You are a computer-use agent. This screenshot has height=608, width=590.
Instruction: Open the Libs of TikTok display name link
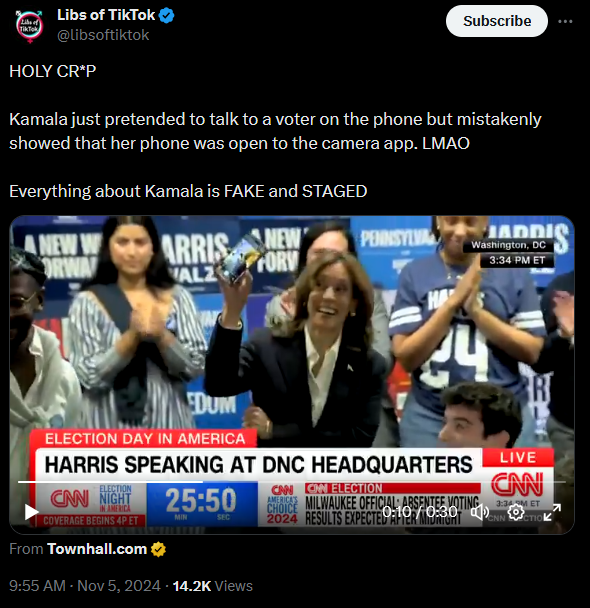point(105,15)
